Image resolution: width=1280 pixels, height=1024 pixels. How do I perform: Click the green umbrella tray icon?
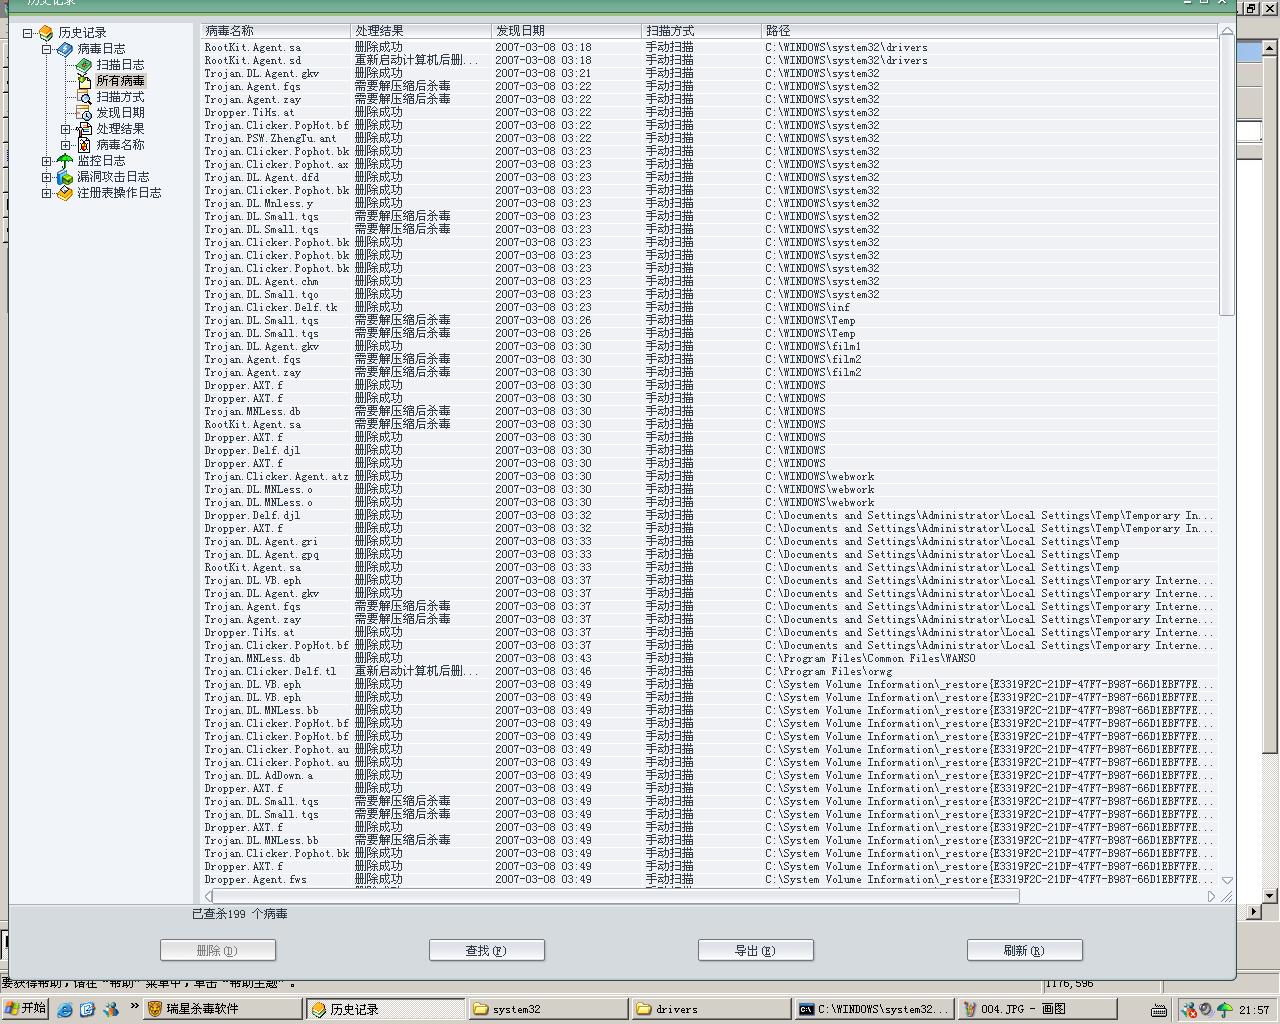point(1224,1010)
